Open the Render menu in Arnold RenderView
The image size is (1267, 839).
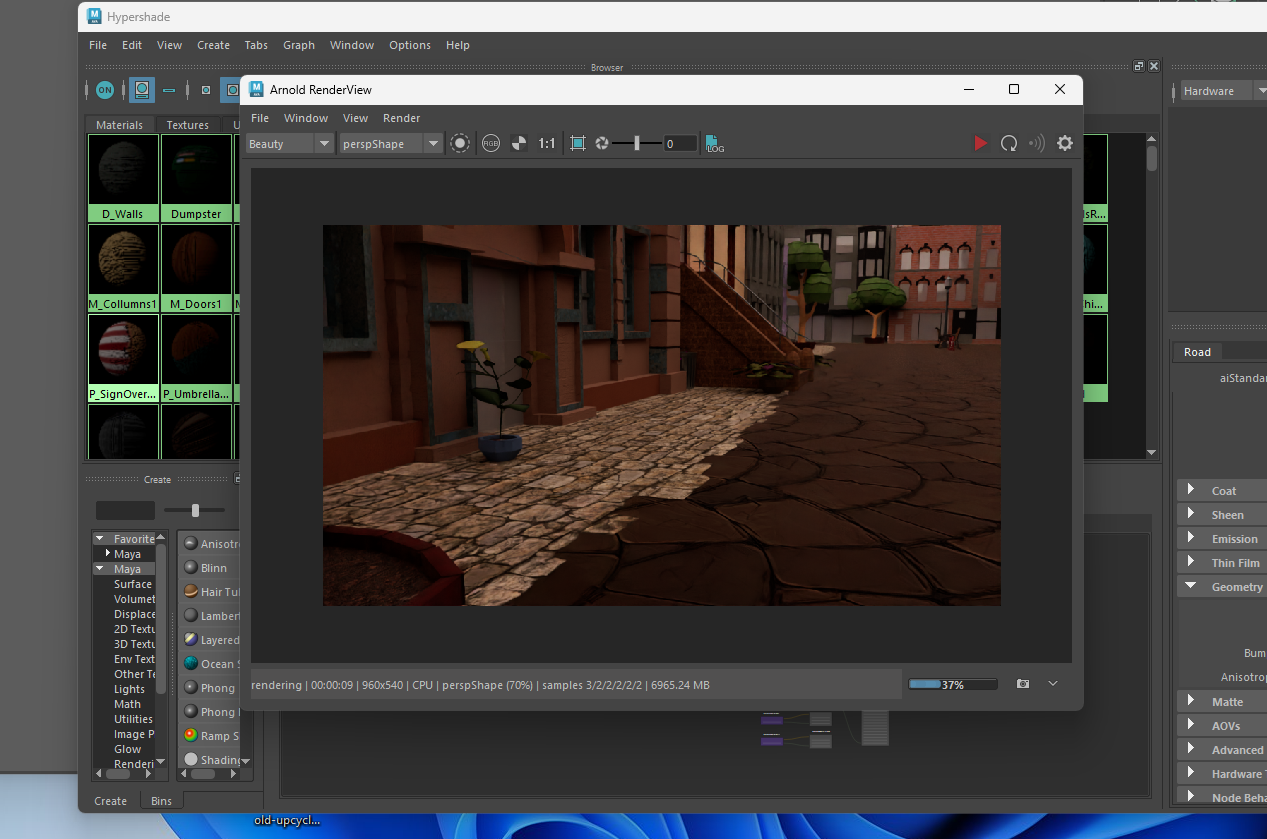tap(401, 118)
